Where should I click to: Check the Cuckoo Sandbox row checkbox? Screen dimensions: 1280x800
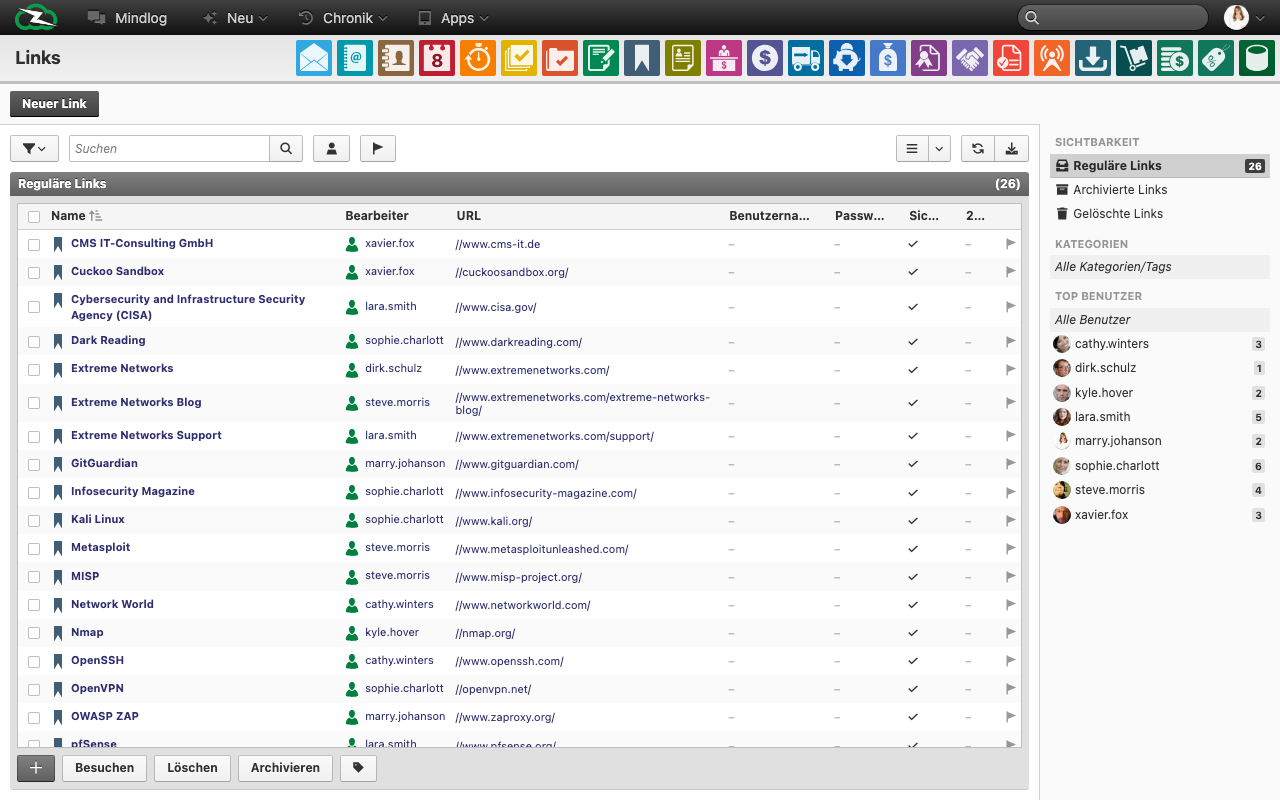point(34,272)
